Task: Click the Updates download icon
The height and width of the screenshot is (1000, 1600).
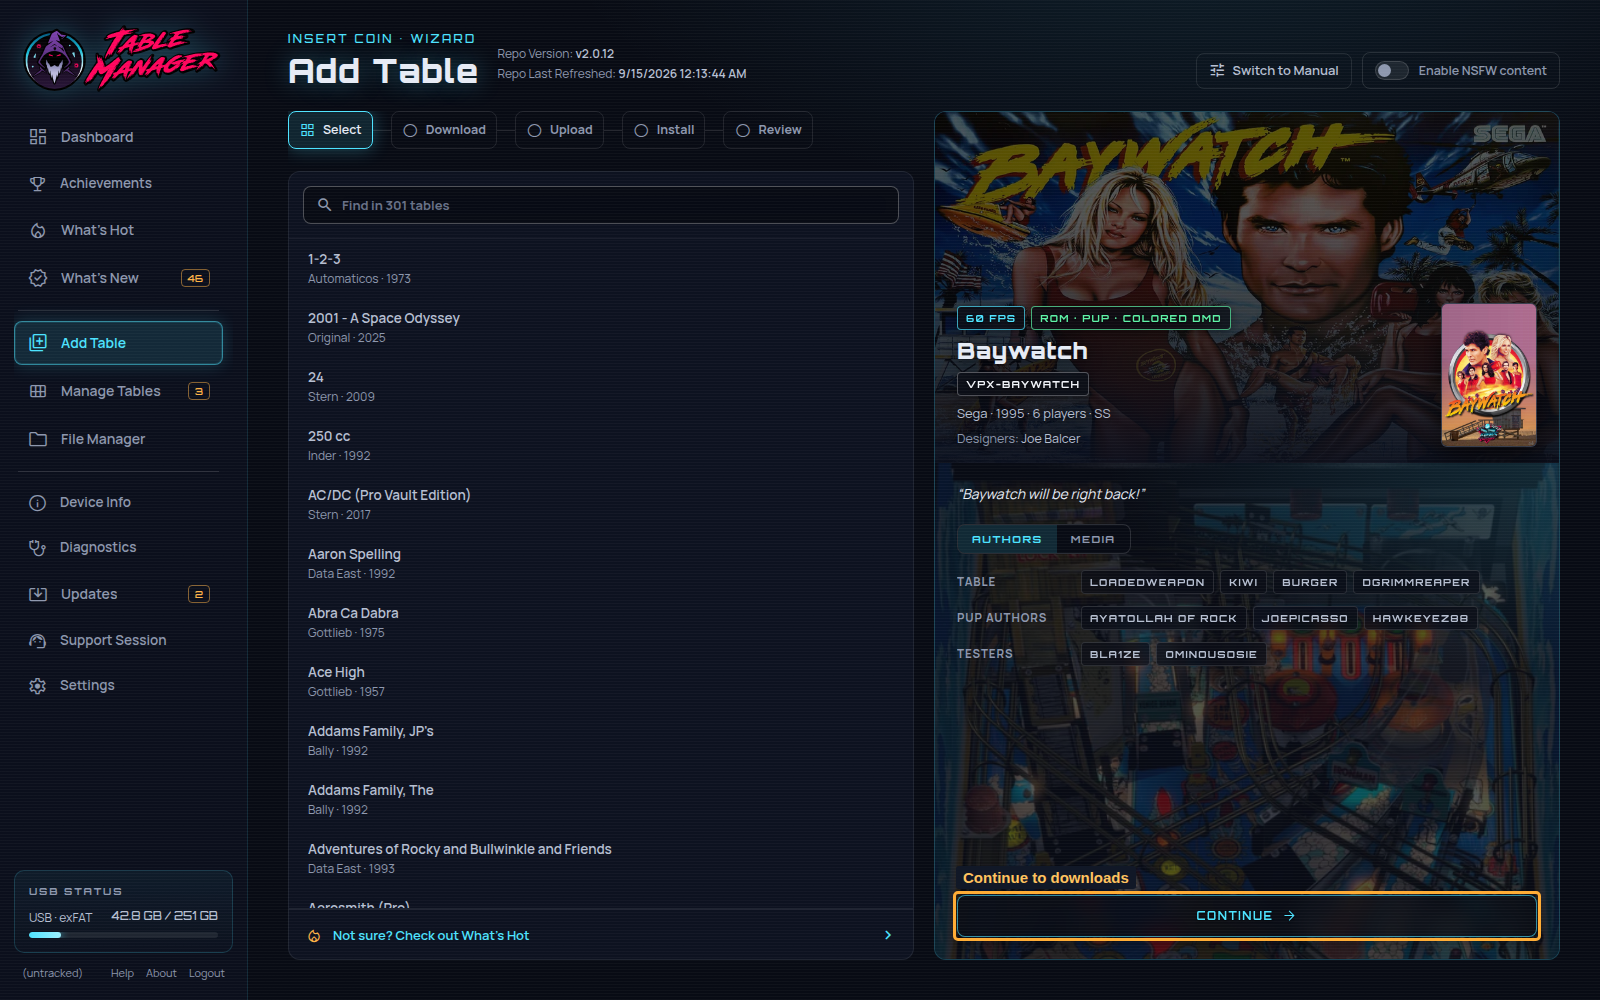Action: click(38, 594)
